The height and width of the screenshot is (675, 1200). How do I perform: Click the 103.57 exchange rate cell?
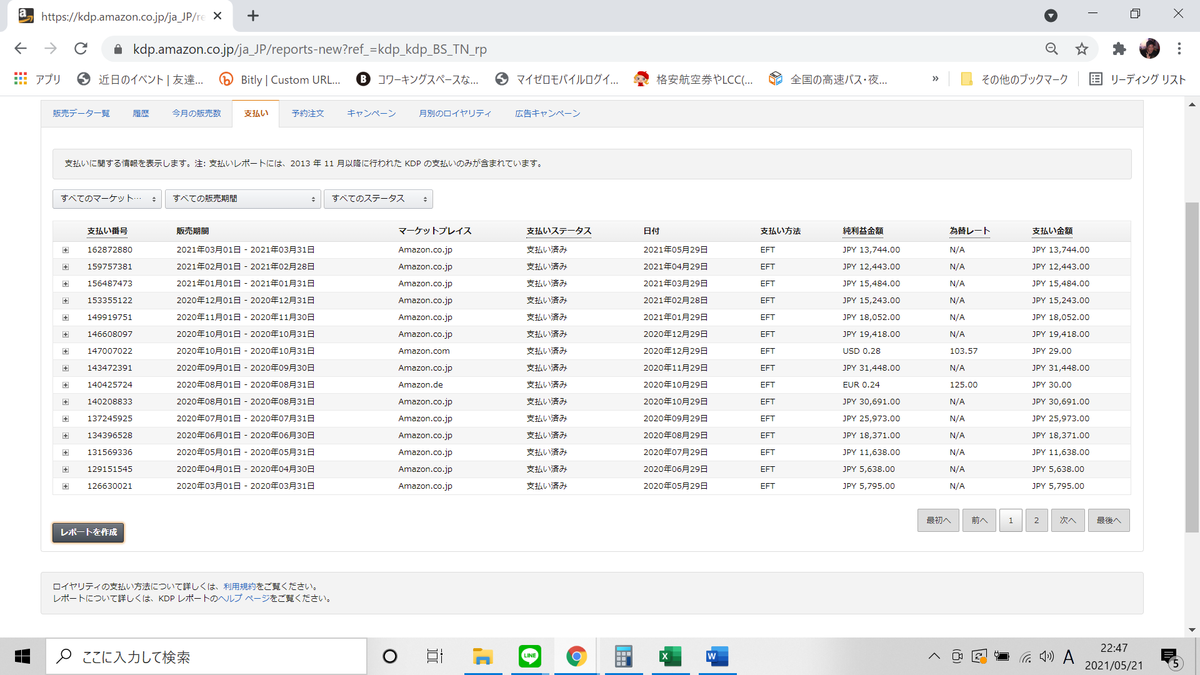click(963, 351)
